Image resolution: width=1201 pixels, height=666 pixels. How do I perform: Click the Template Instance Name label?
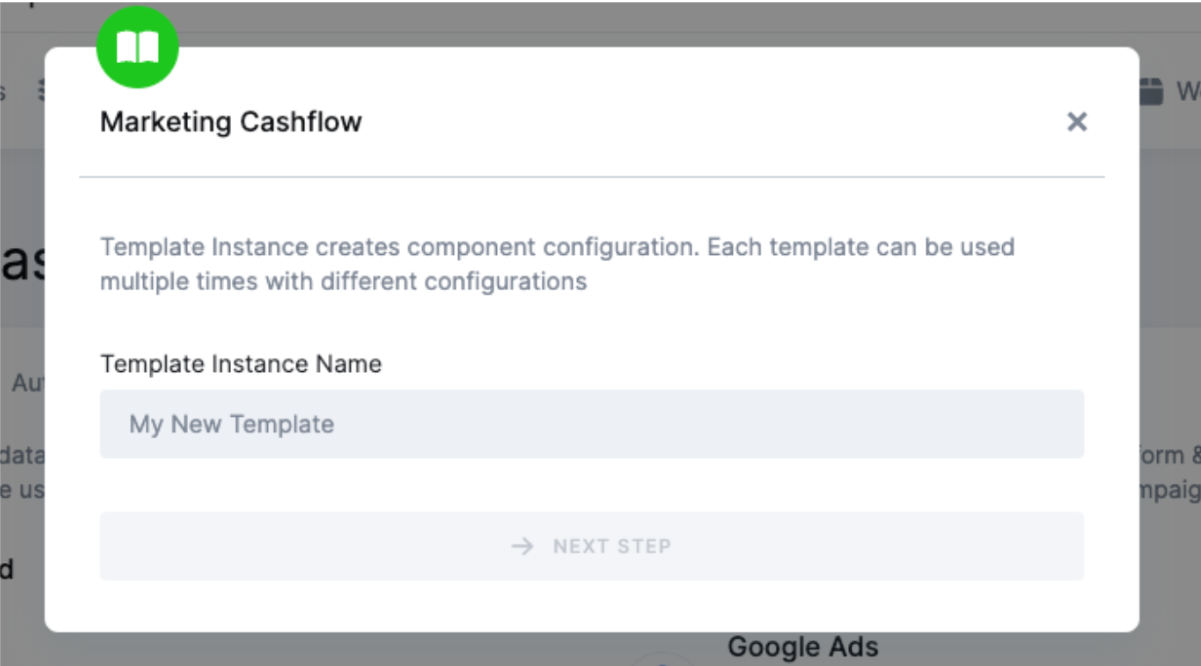pos(240,364)
